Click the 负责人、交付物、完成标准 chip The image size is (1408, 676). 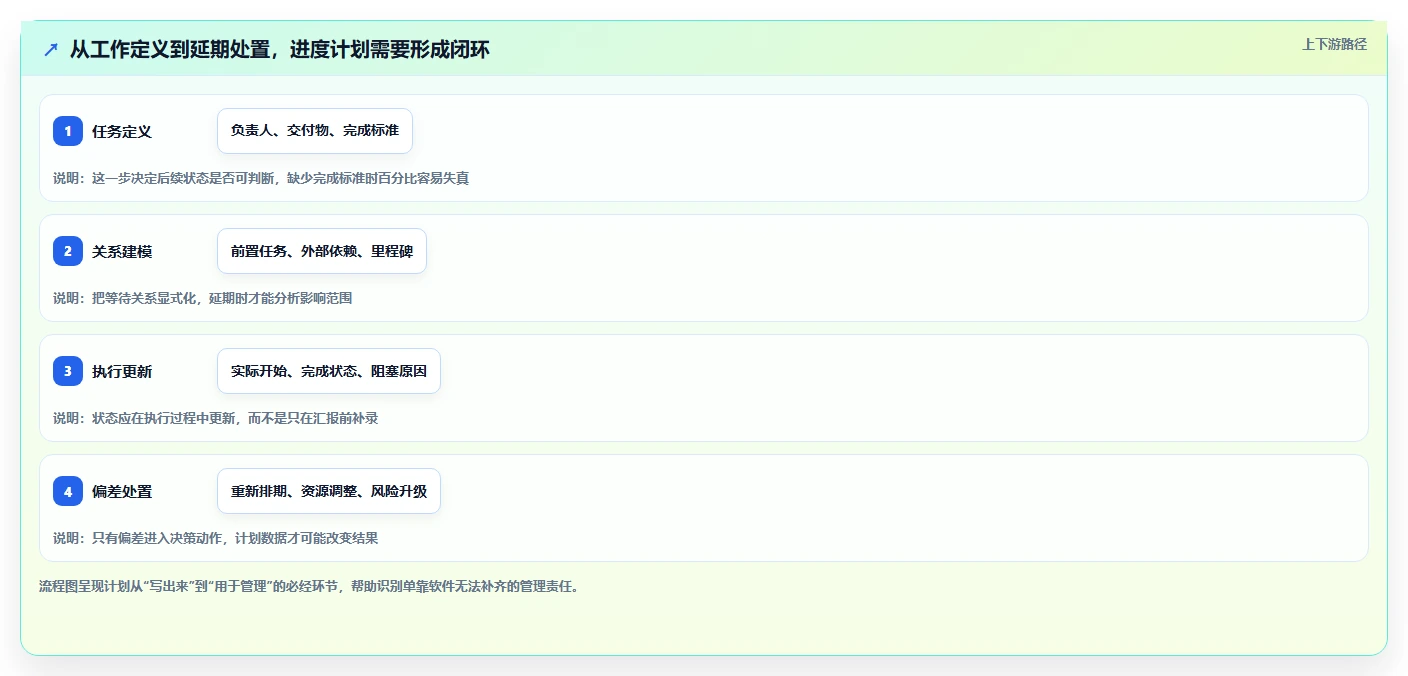pyautogui.click(x=315, y=131)
